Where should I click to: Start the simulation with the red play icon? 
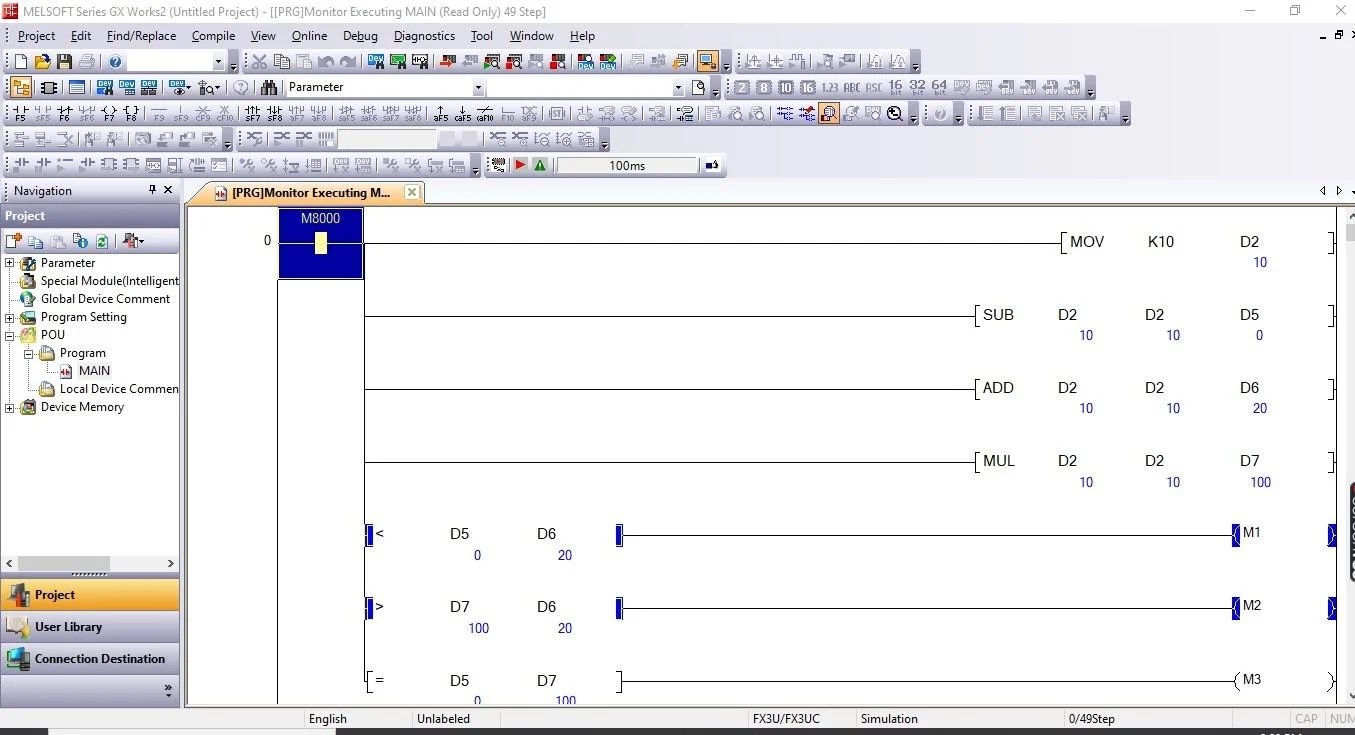(521, 165)
